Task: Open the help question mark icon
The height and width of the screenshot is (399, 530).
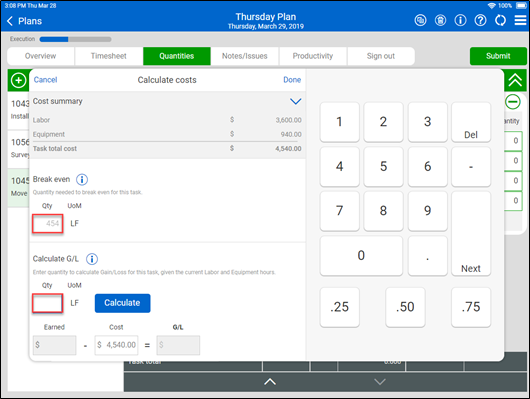Action: 480,21
